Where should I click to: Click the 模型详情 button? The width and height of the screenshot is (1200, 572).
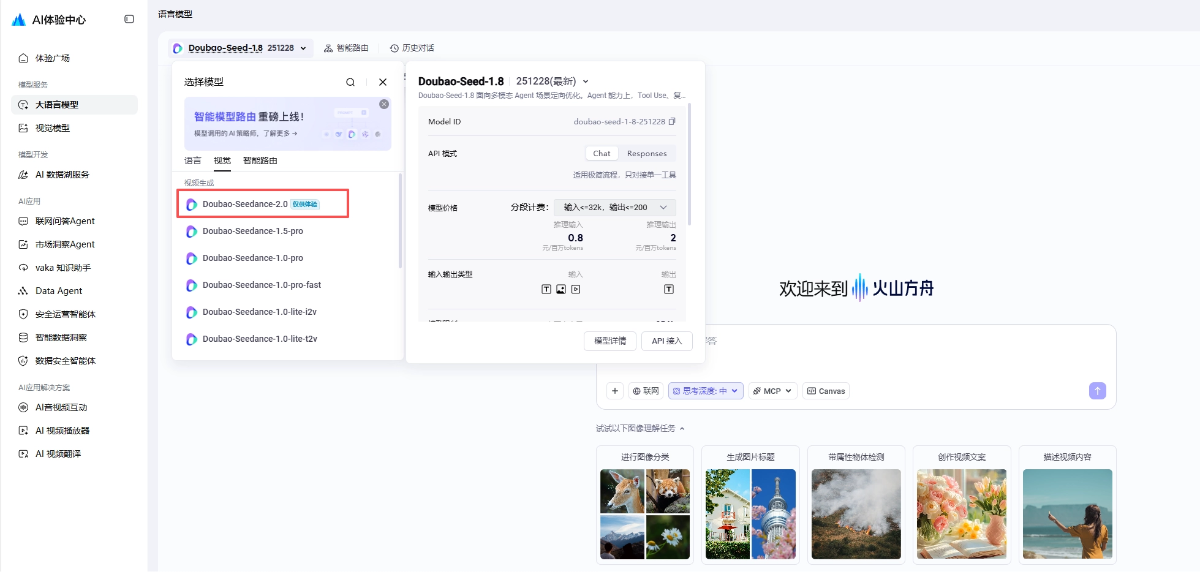[609, 341]
